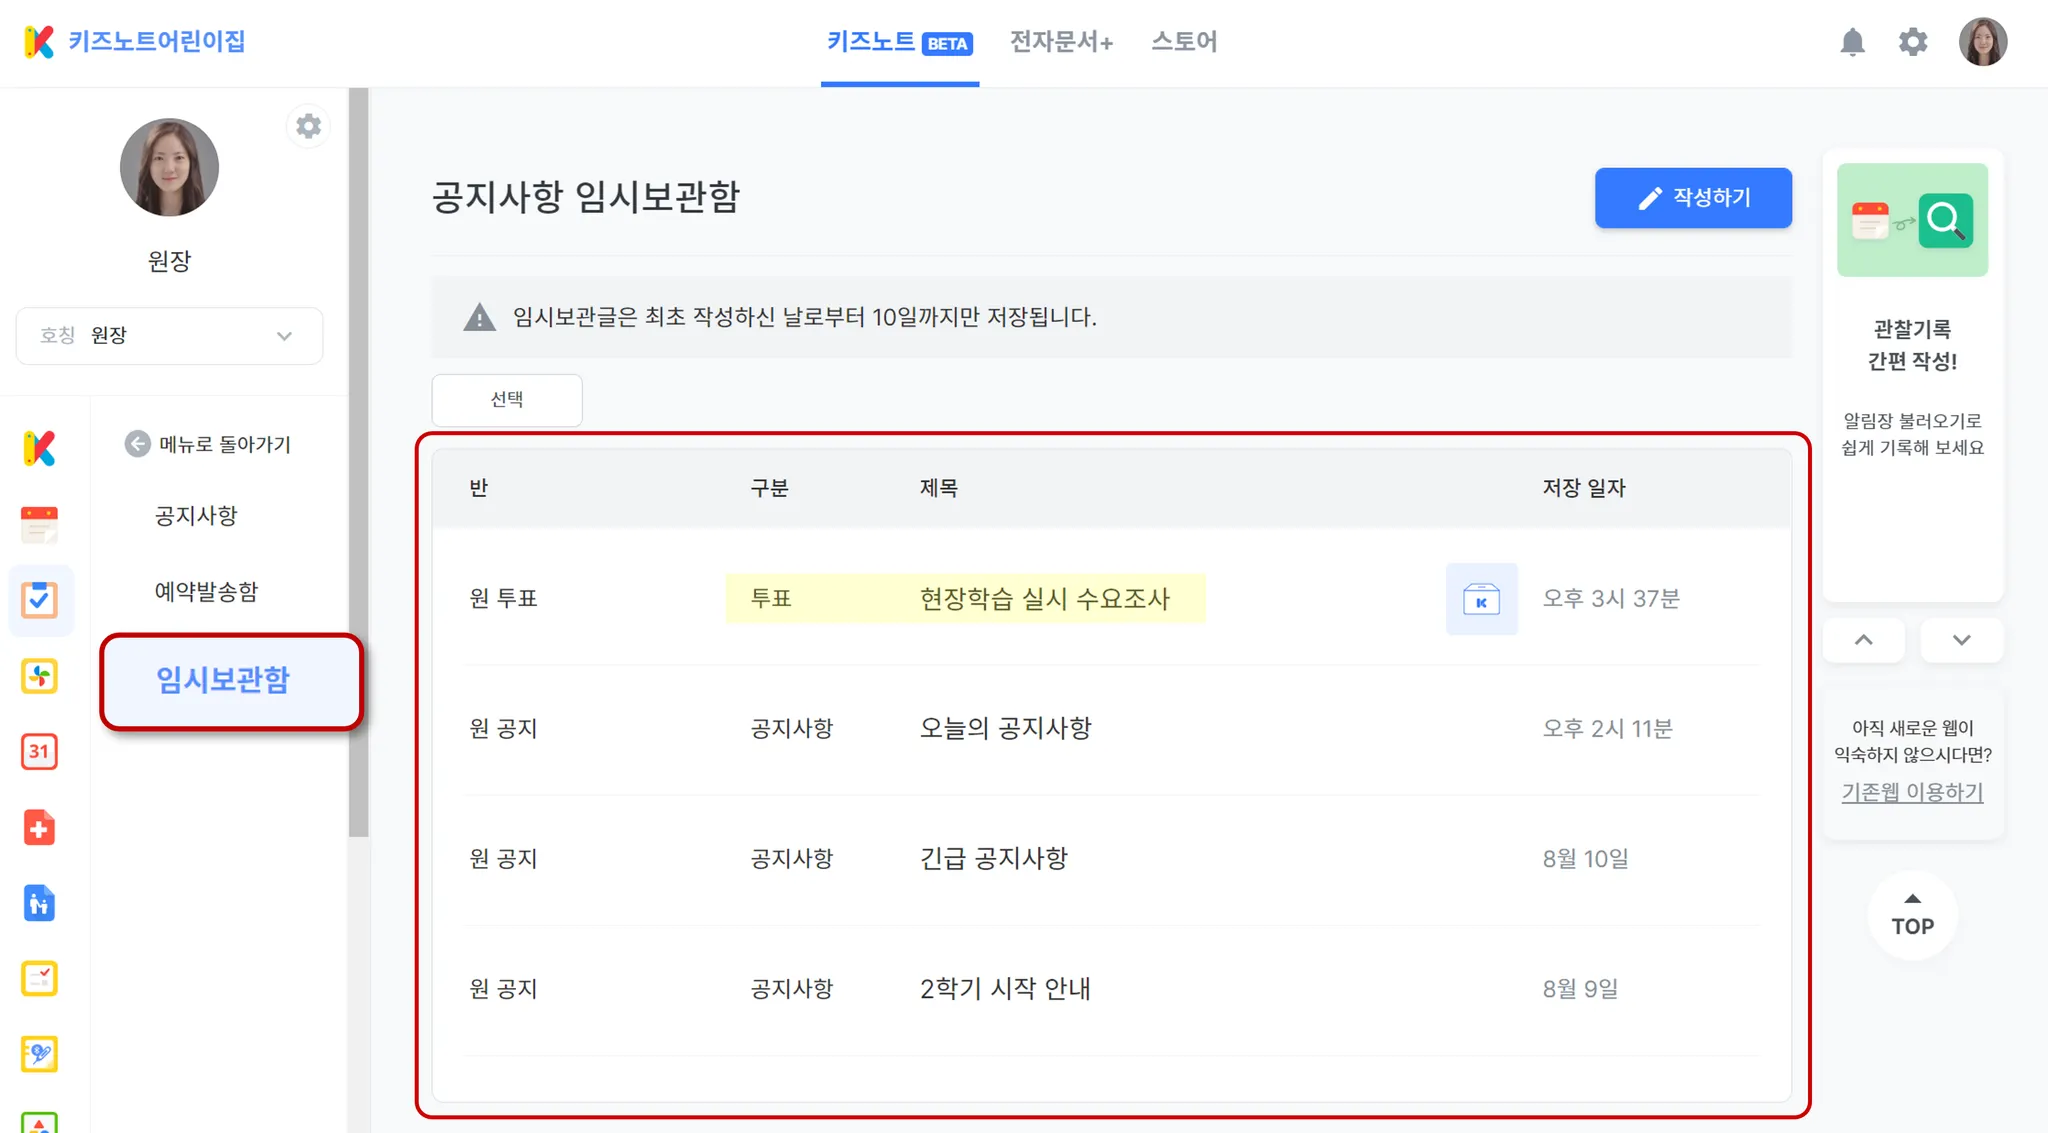This screenshot has width=2048, height=1133.
Task: Click the Kidsnote archive icon on vote row
Action: pyautogui.click(x=1481, y=599)
